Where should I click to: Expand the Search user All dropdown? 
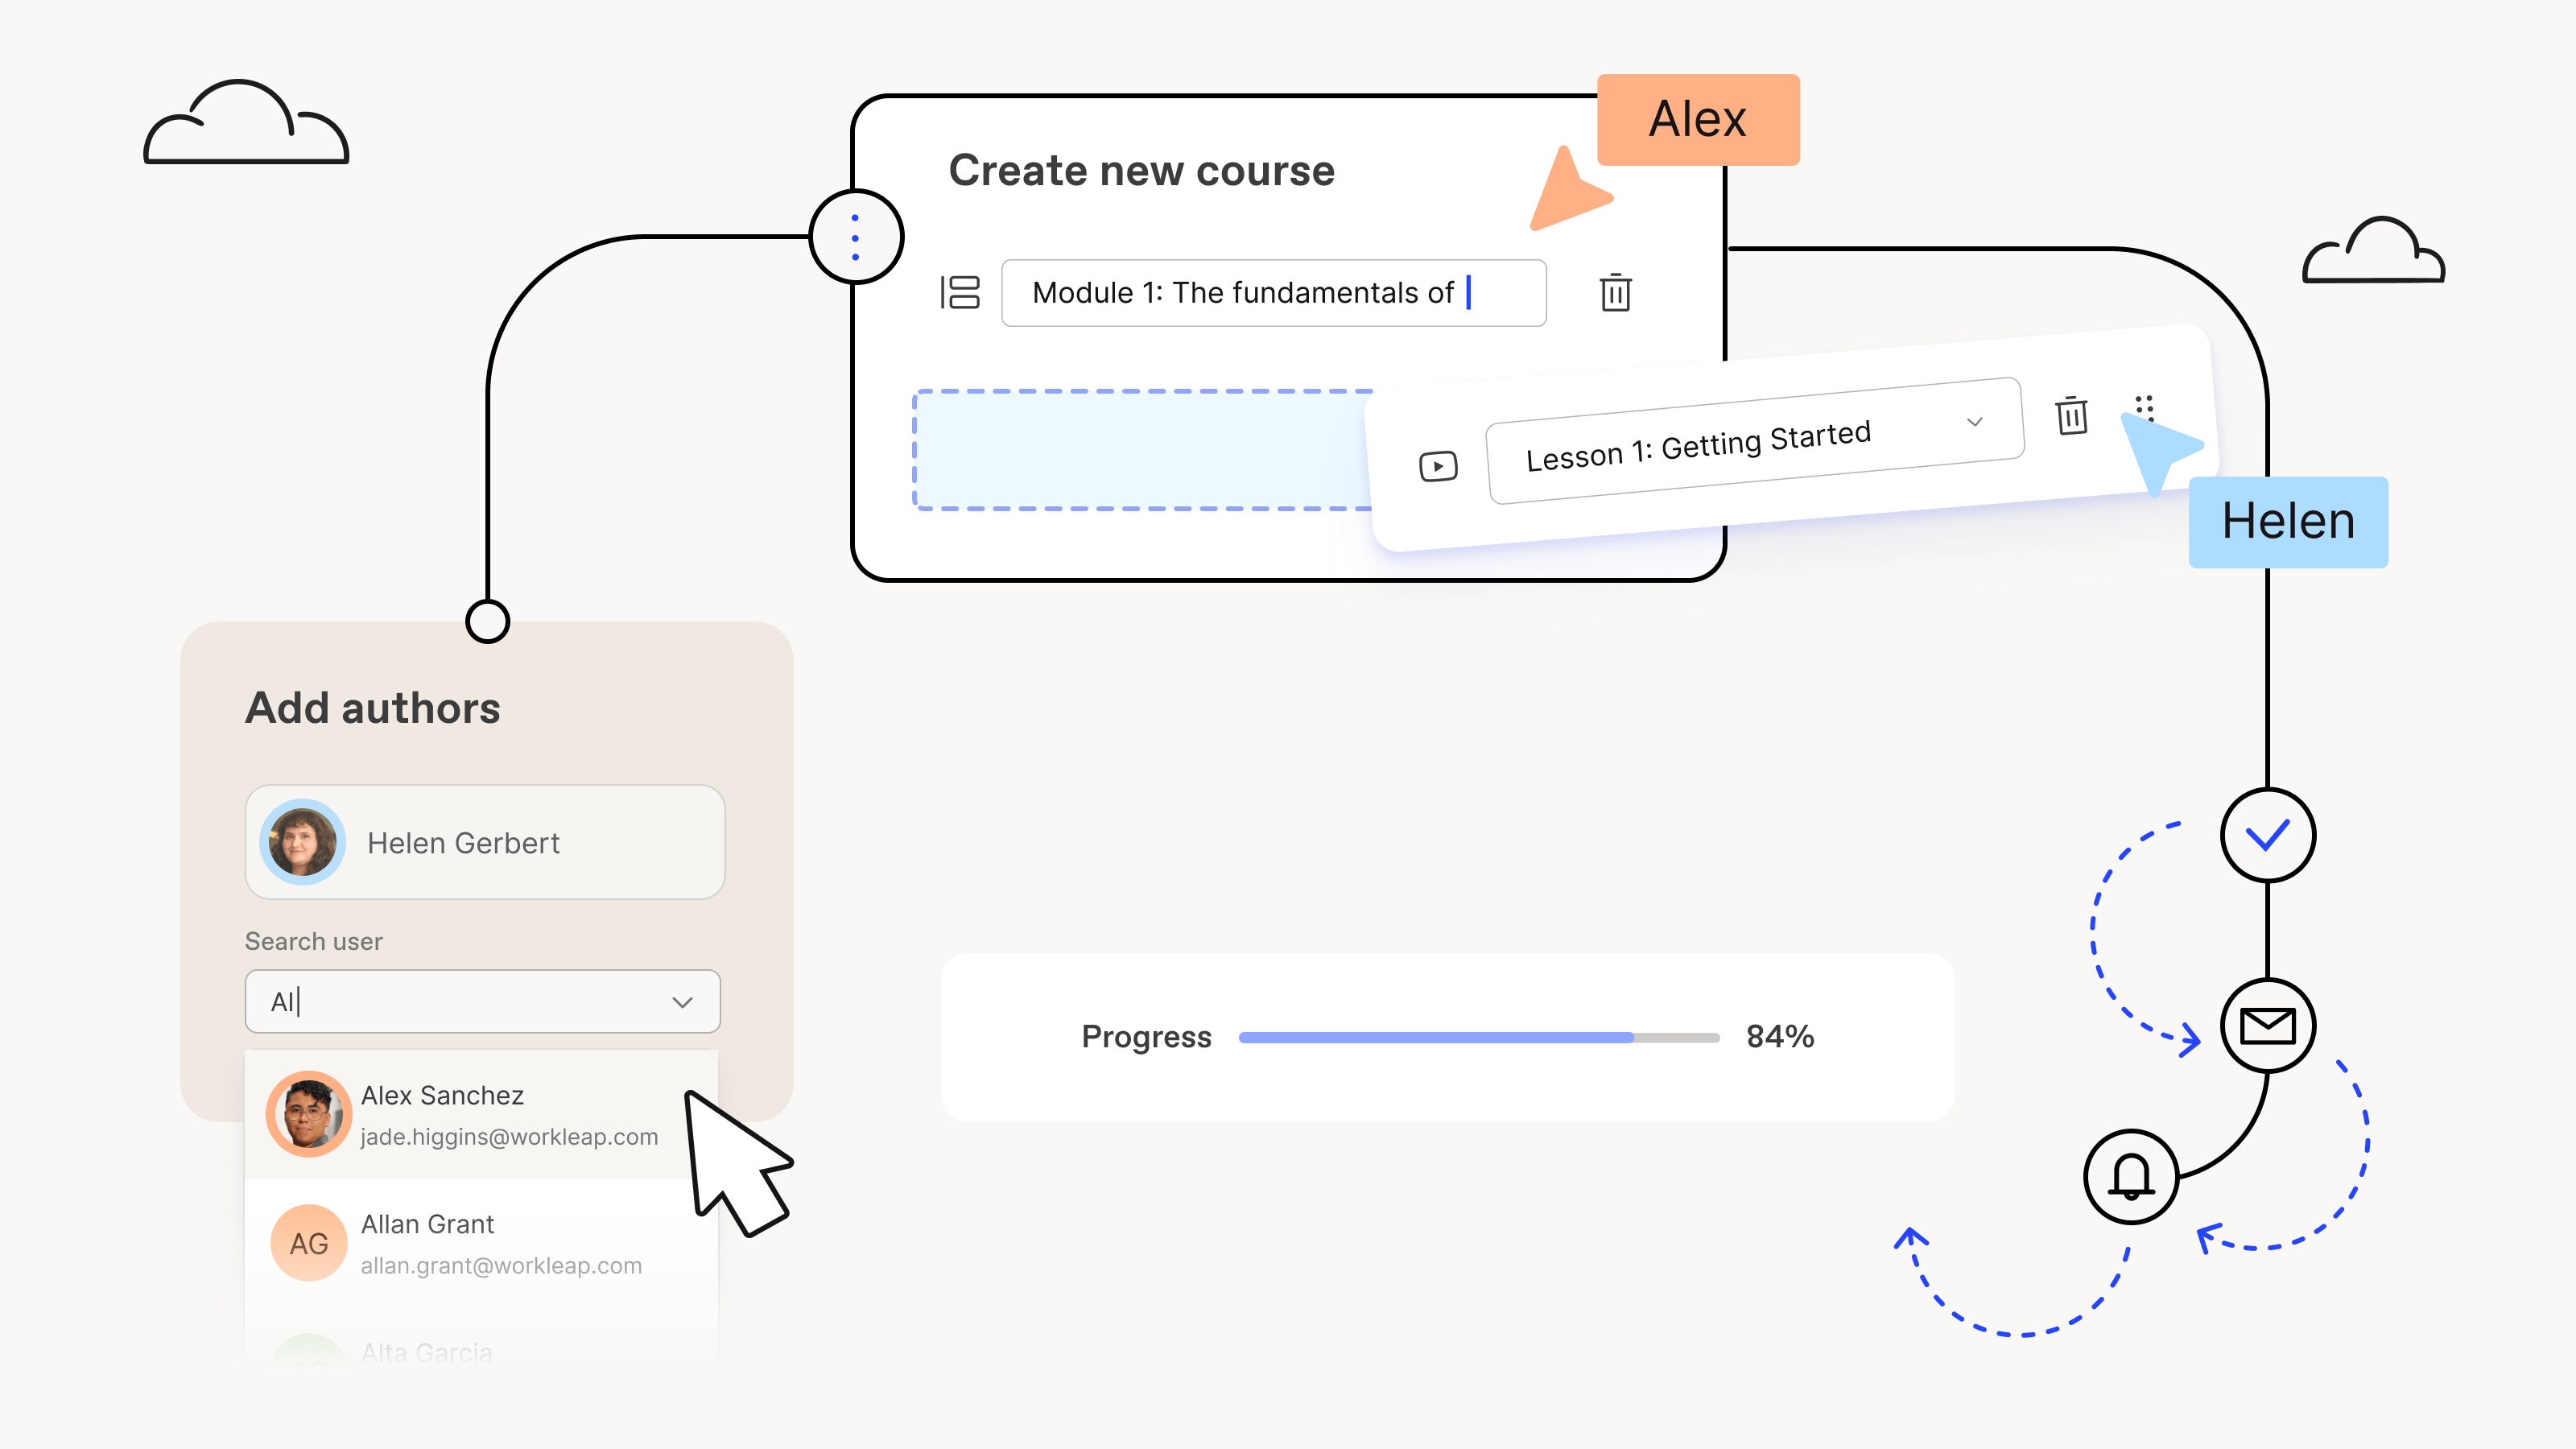(x=685, y=1001)
